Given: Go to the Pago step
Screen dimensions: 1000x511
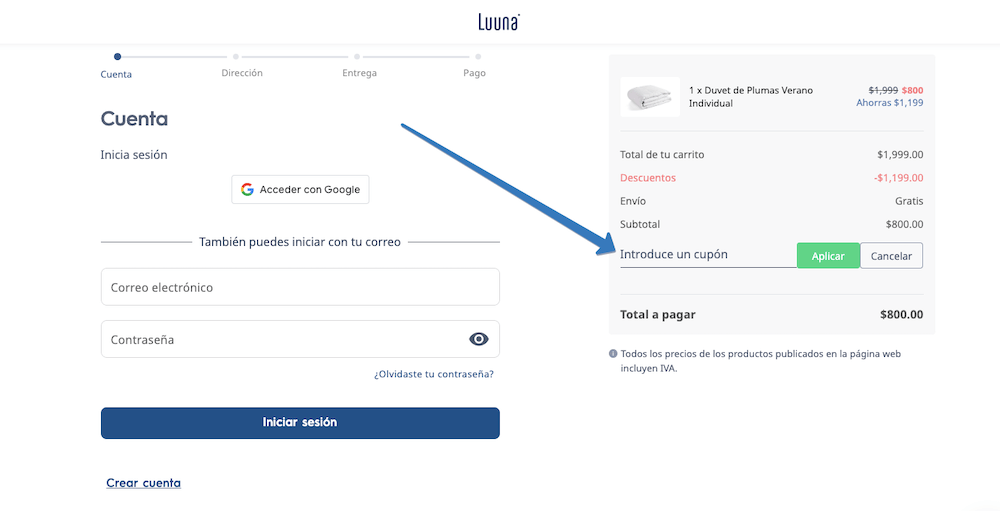Looking at the screenshot, I should tap(474, 73).
